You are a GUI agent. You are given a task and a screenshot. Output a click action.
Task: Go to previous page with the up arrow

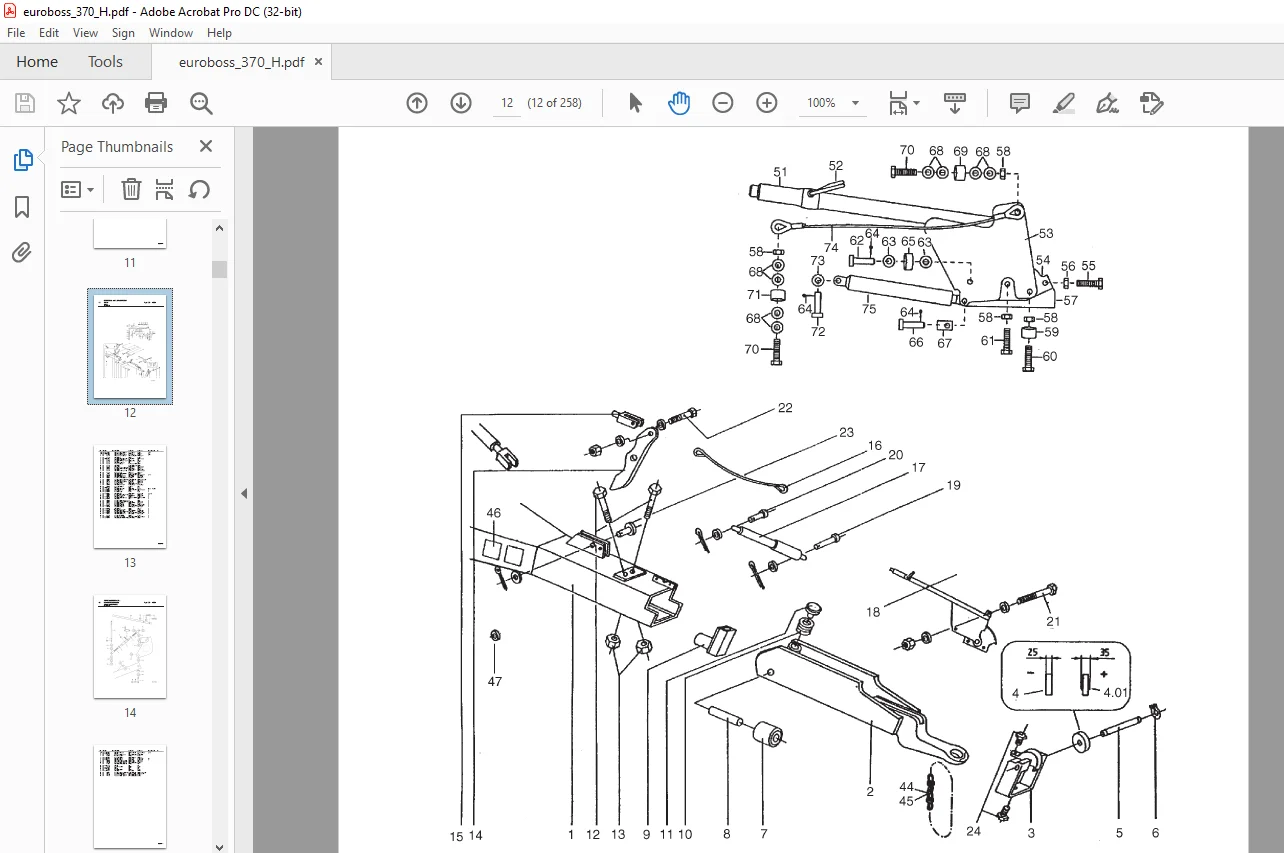pyautogui.click(x=417, y=103)
